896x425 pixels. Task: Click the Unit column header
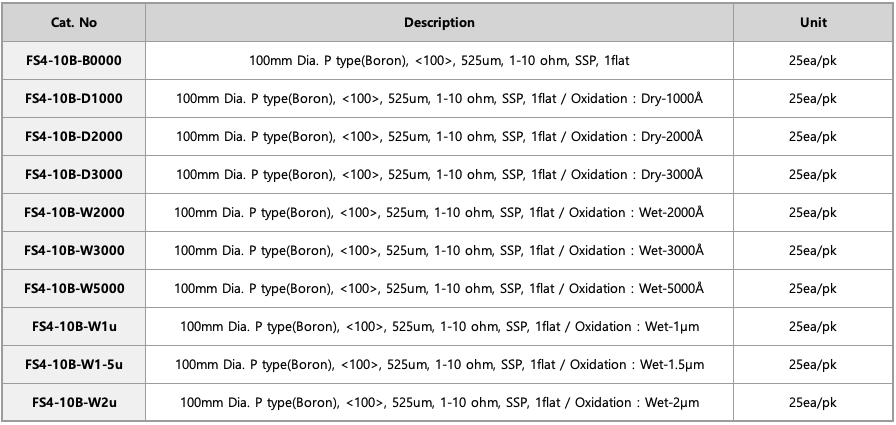(813, 22)
